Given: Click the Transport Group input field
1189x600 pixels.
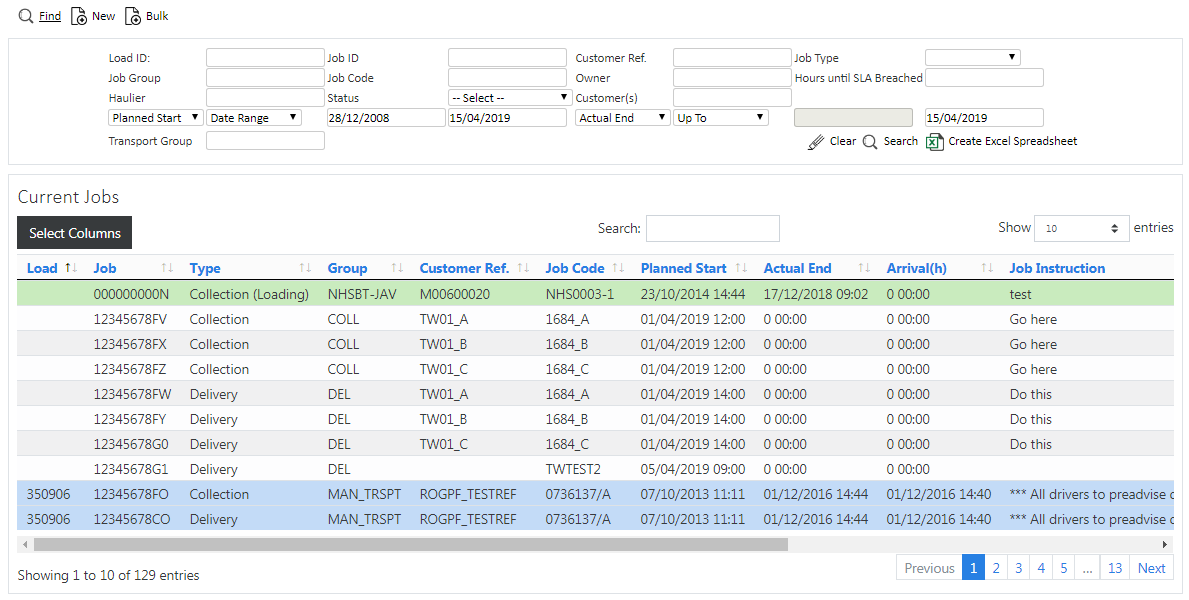Looking at the screenshot, I should 265,140.
